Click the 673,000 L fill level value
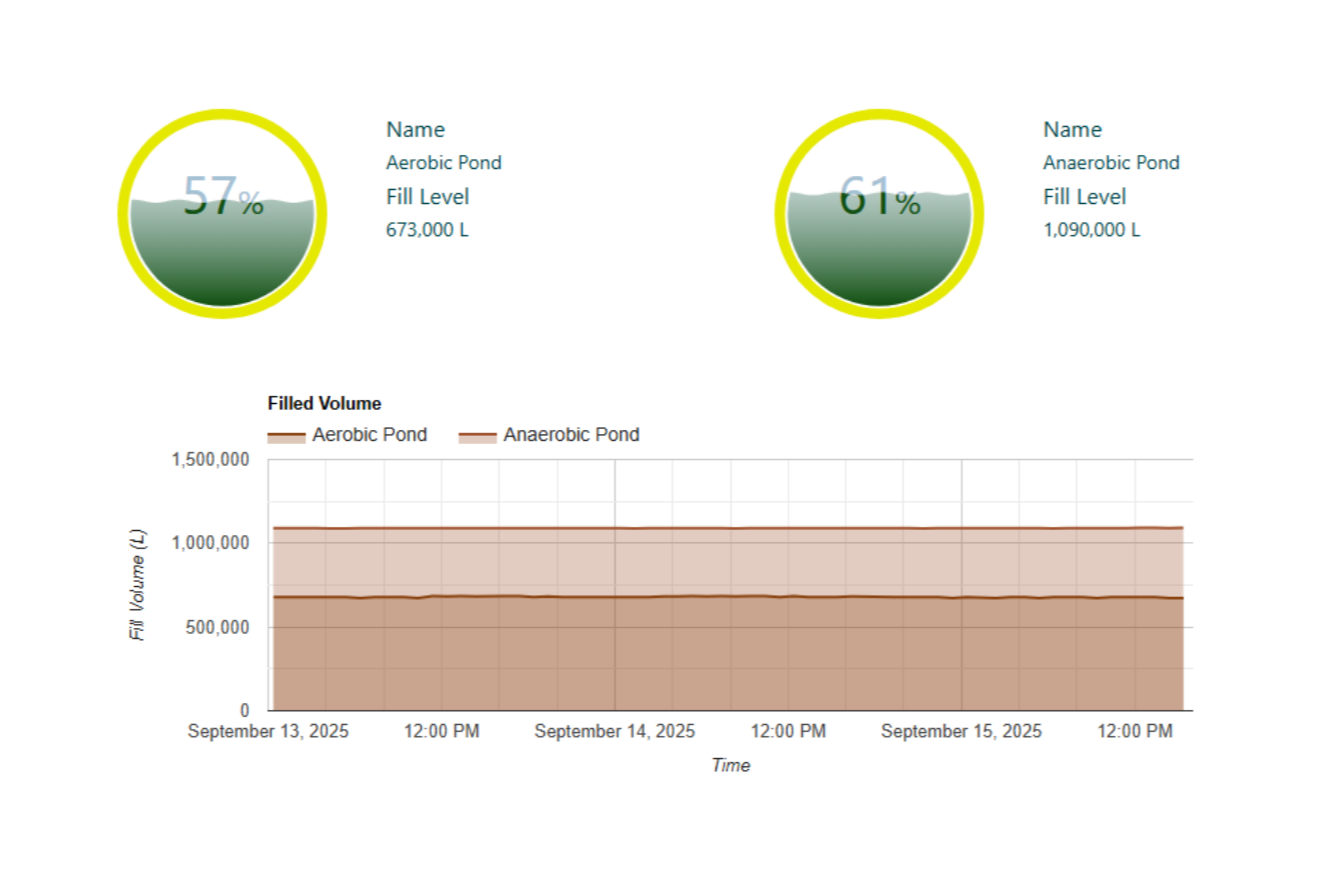The height and width of the screenshot is (884, 1326). (427, 230)
